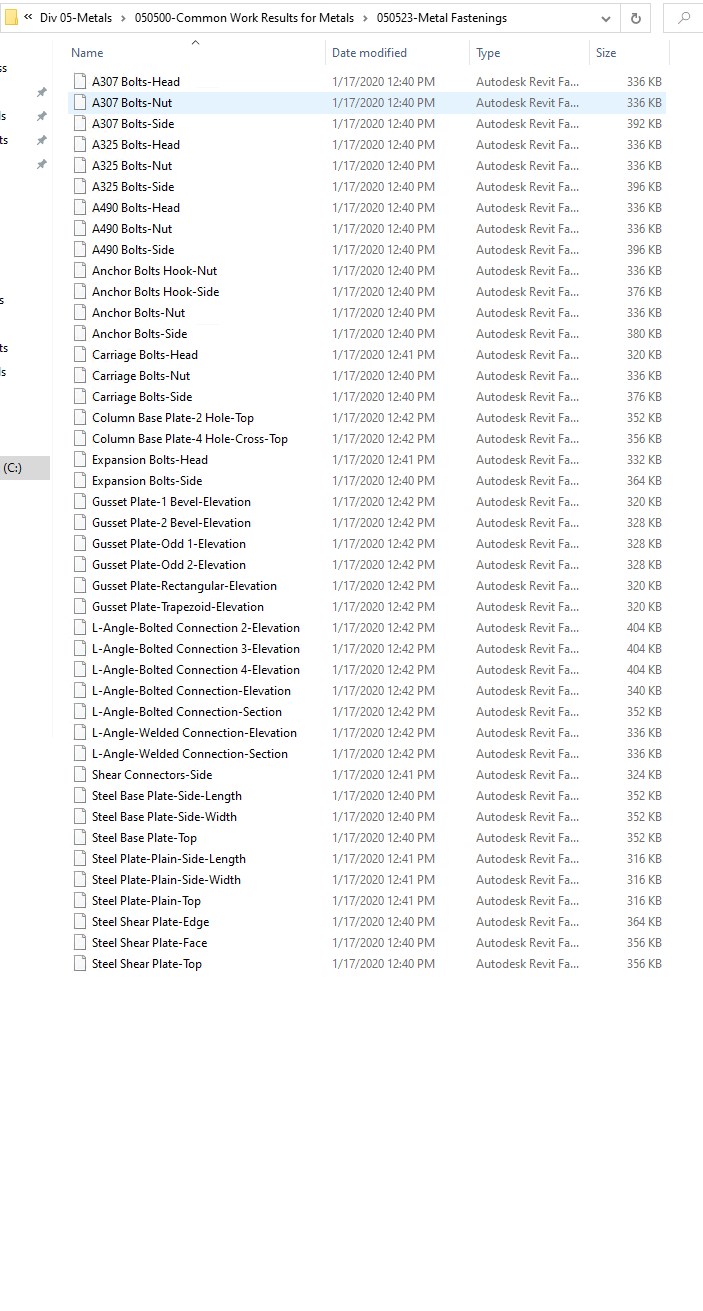Image resolution: width=703 pixels, height=1311 pixels.
Task: Click the file icon for Steel Shear Plate-Top
Action: [80, 963]
